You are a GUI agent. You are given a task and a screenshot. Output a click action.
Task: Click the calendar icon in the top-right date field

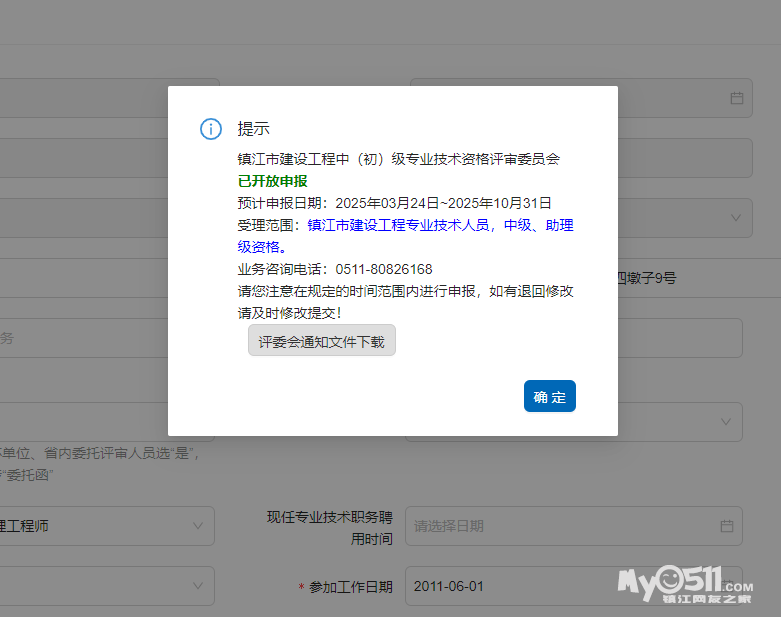coord(737,98)
